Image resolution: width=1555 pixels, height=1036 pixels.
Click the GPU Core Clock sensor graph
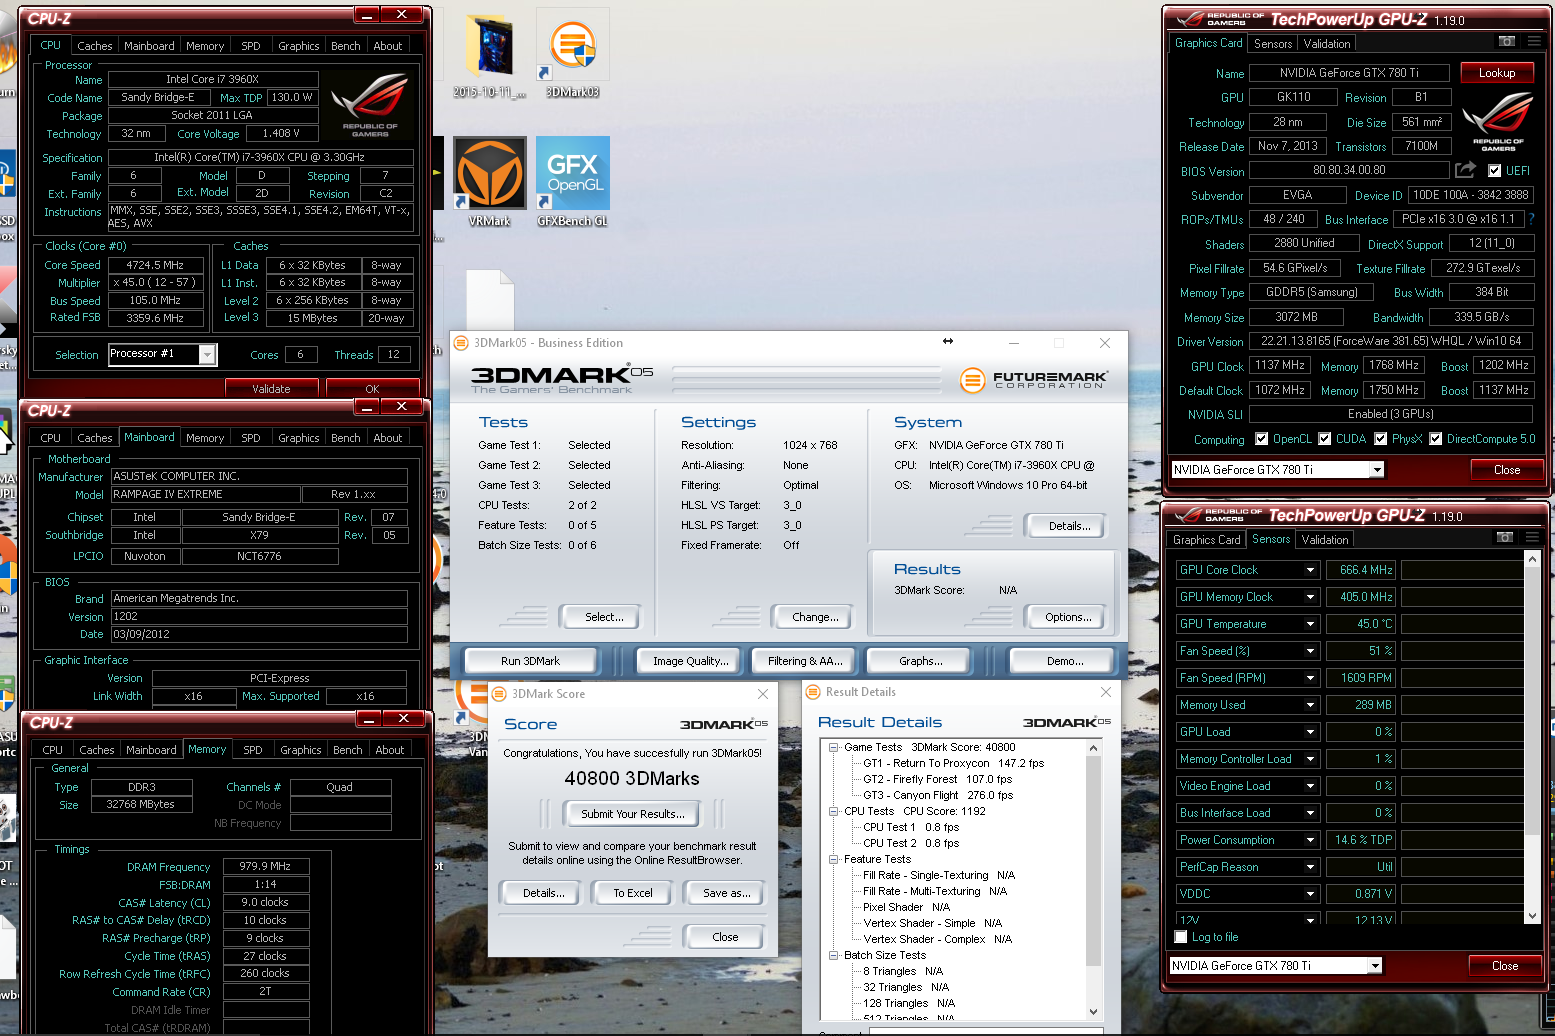(x=1461, y=570)
